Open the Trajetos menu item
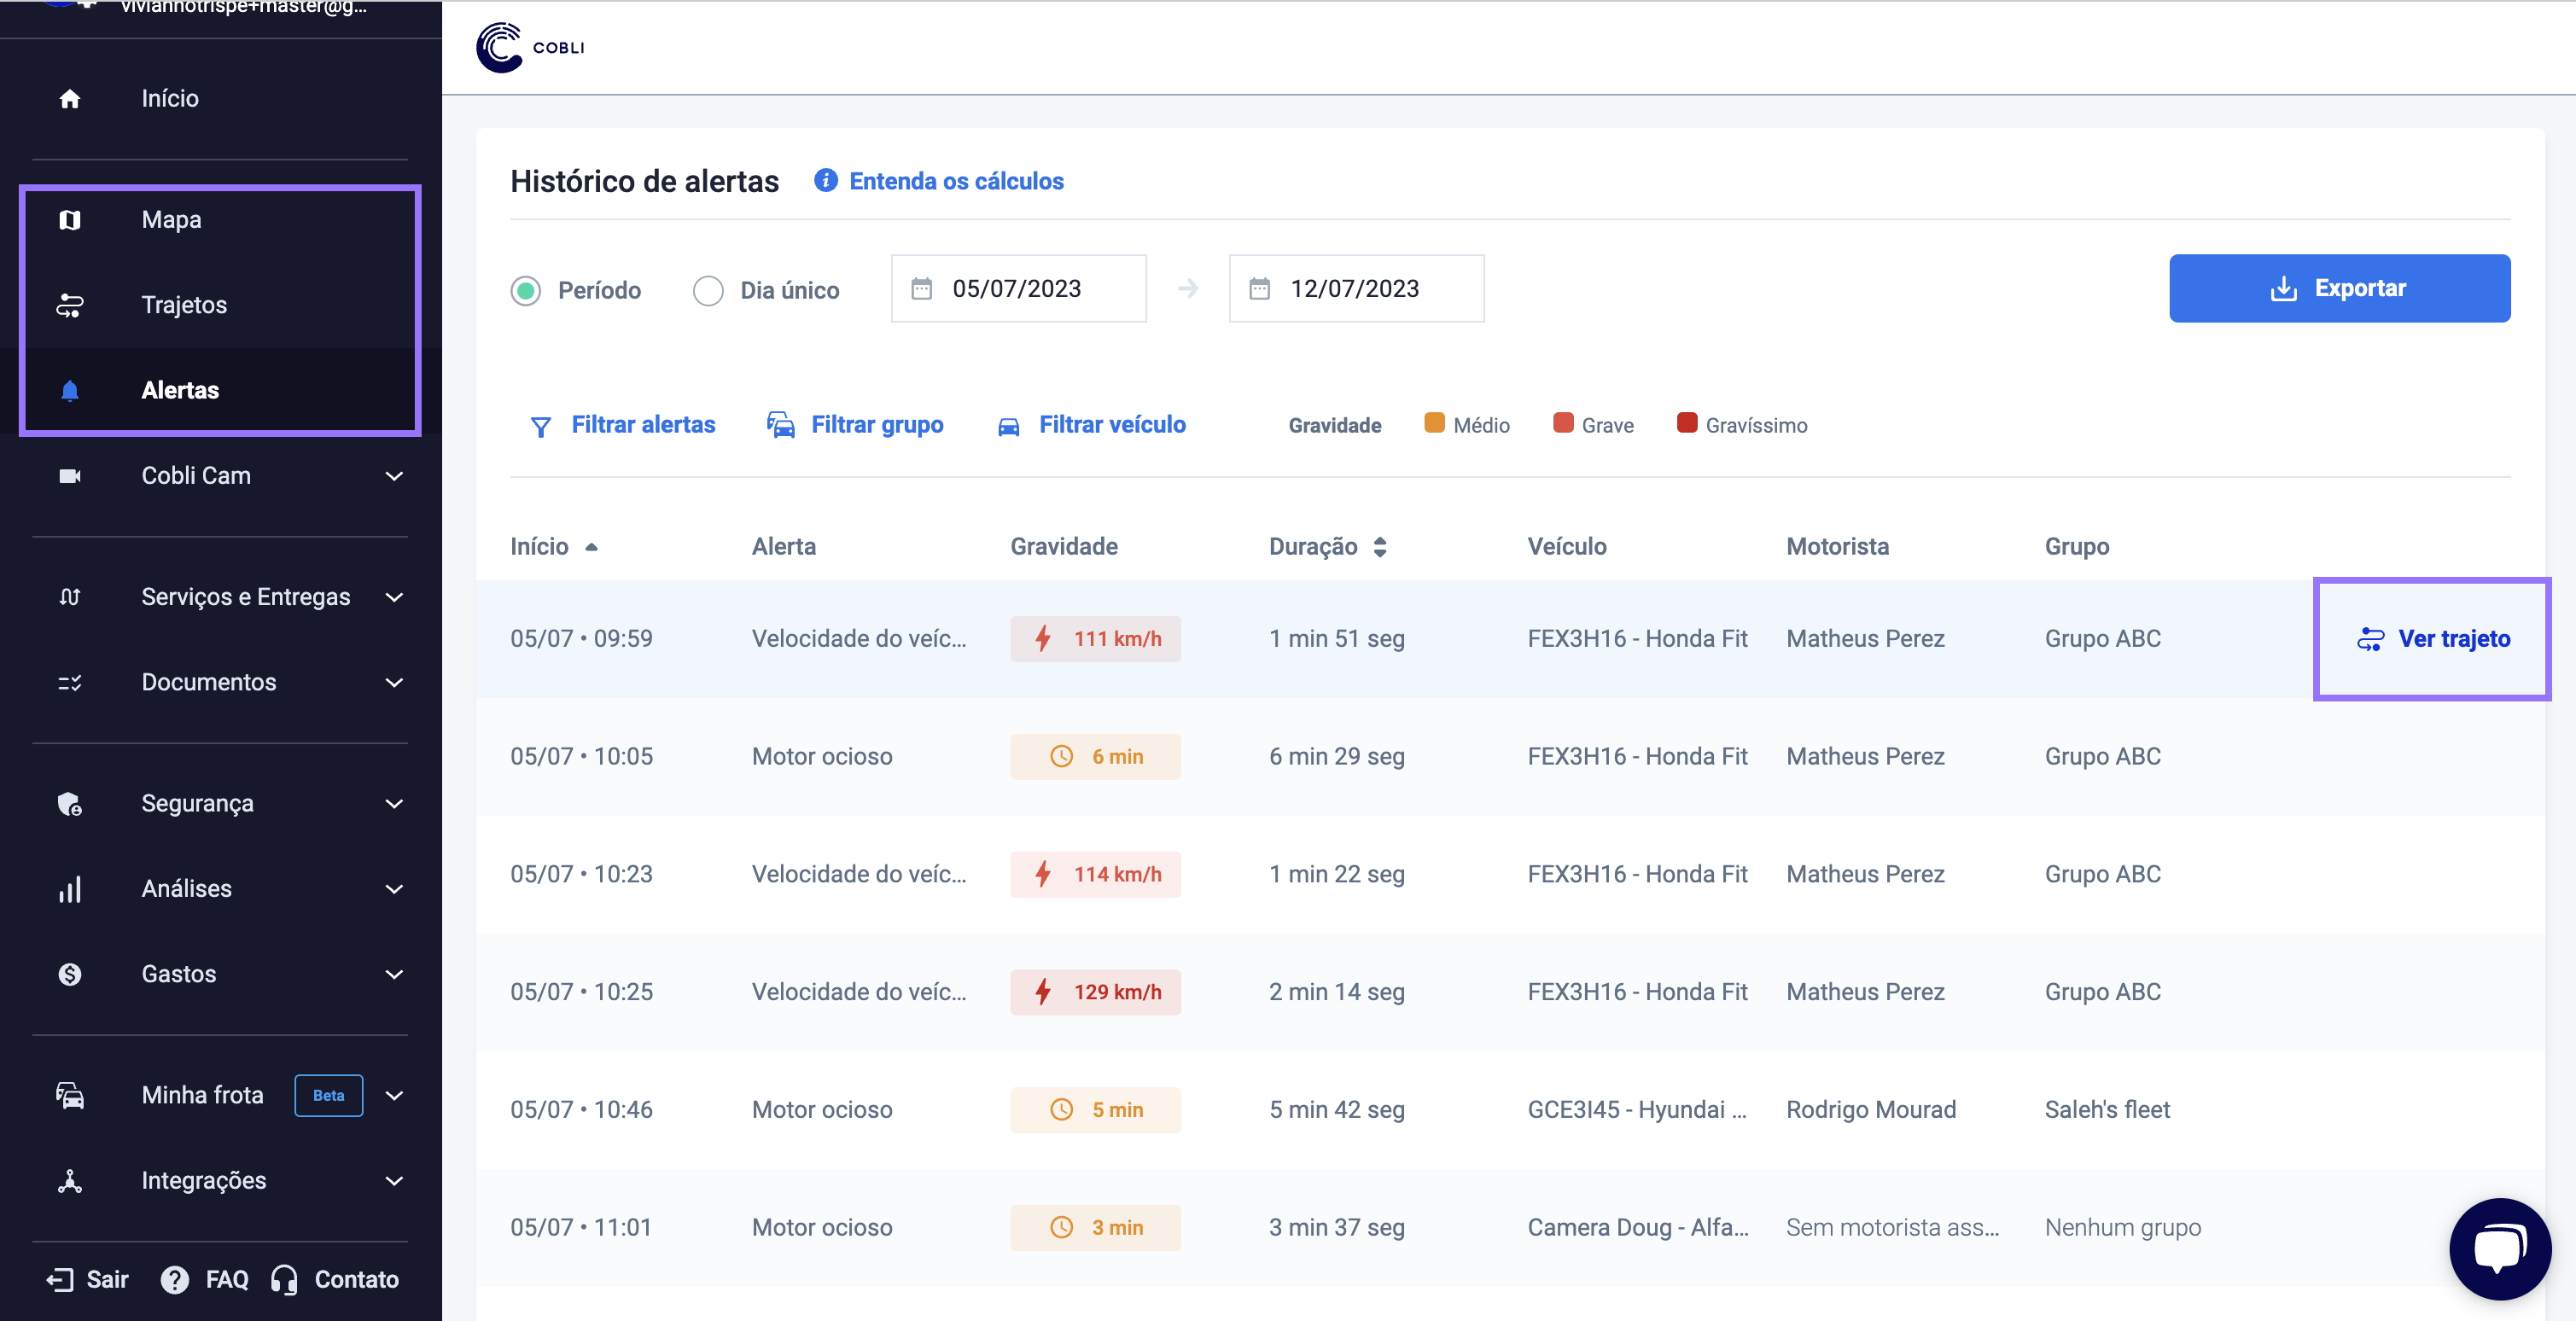The height and width of the screenshot is (1321, 2576). (220, 305)
